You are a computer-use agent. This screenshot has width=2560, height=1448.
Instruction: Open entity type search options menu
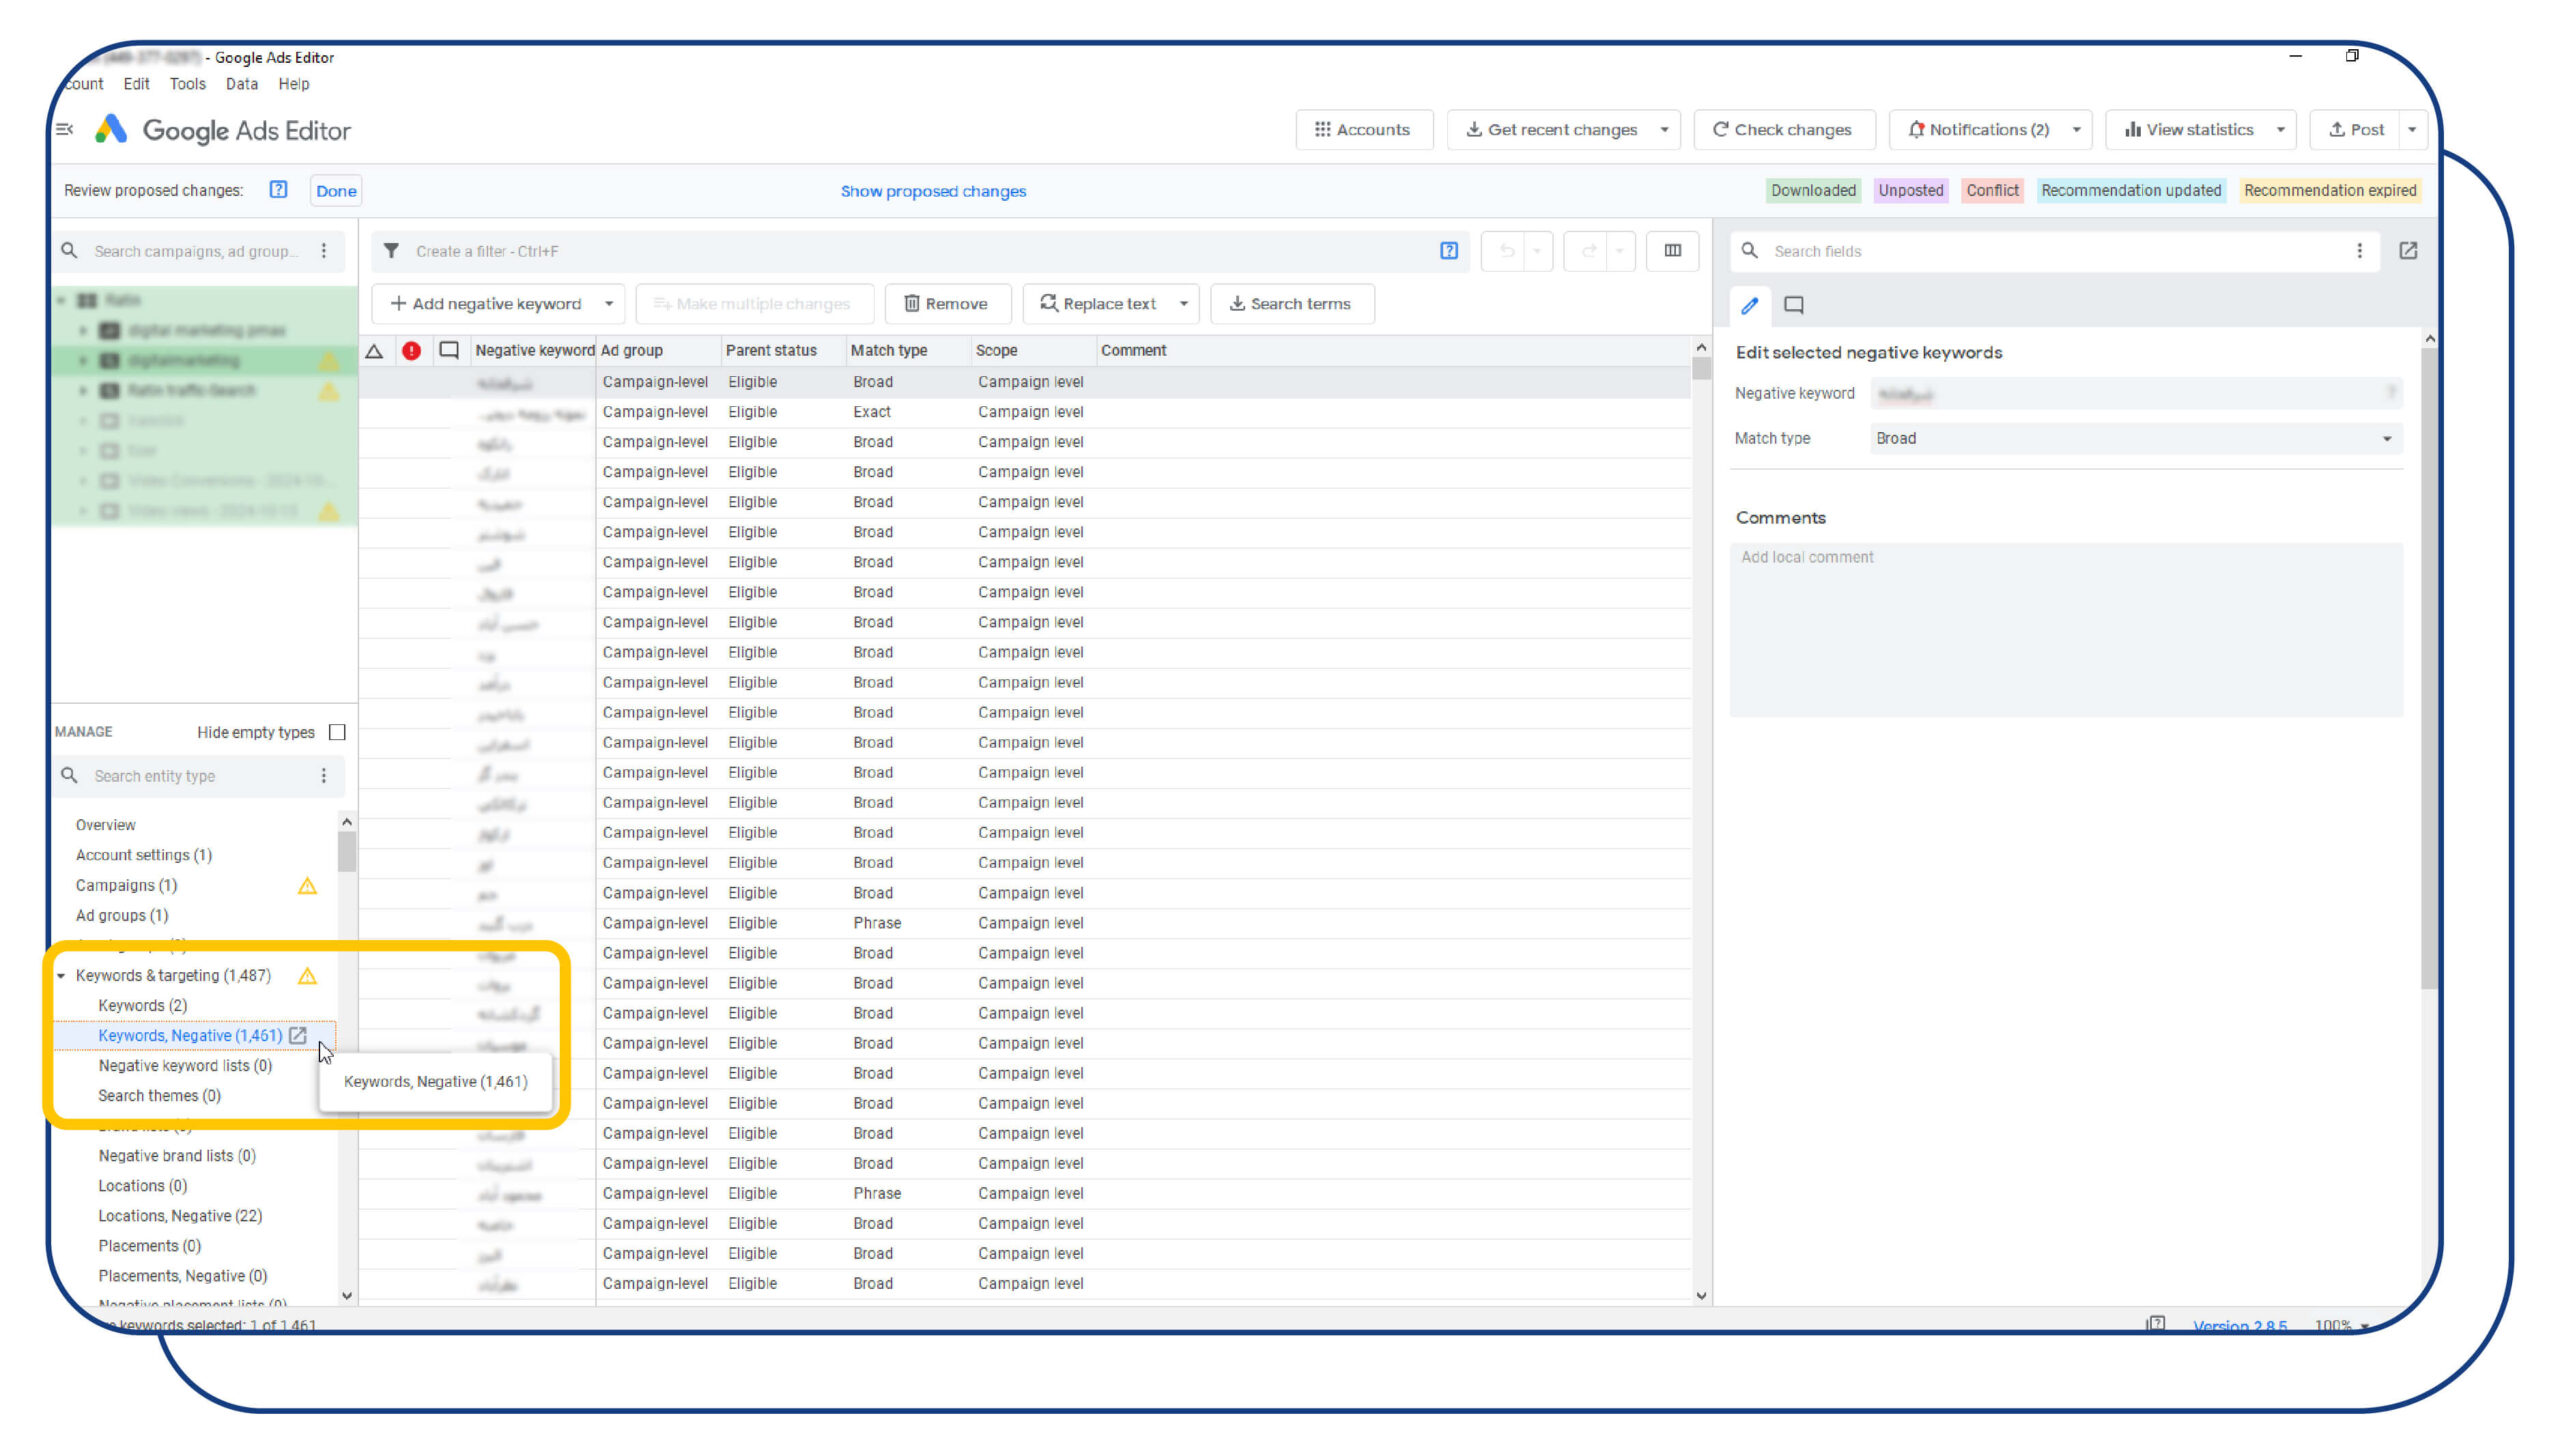click(x=324, y=776)
